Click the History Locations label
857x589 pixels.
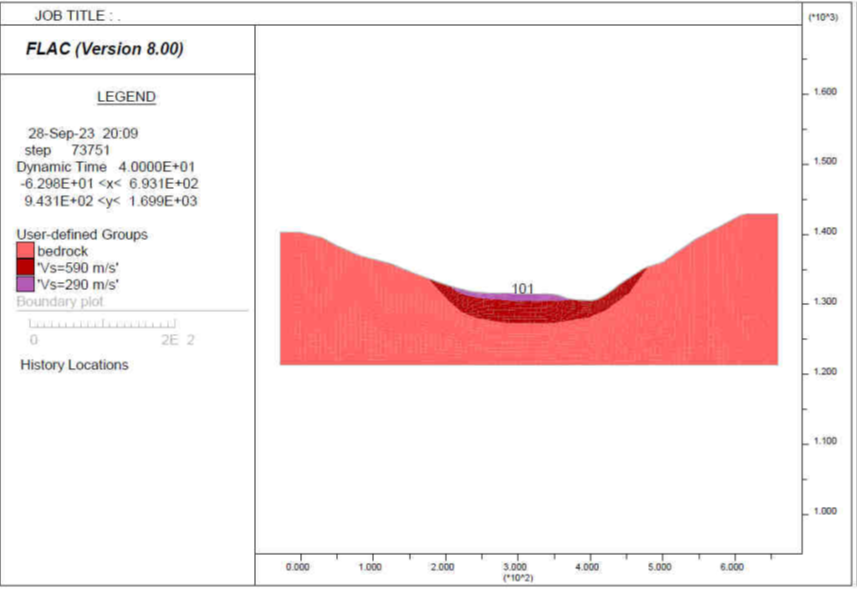tap(74, 365)
